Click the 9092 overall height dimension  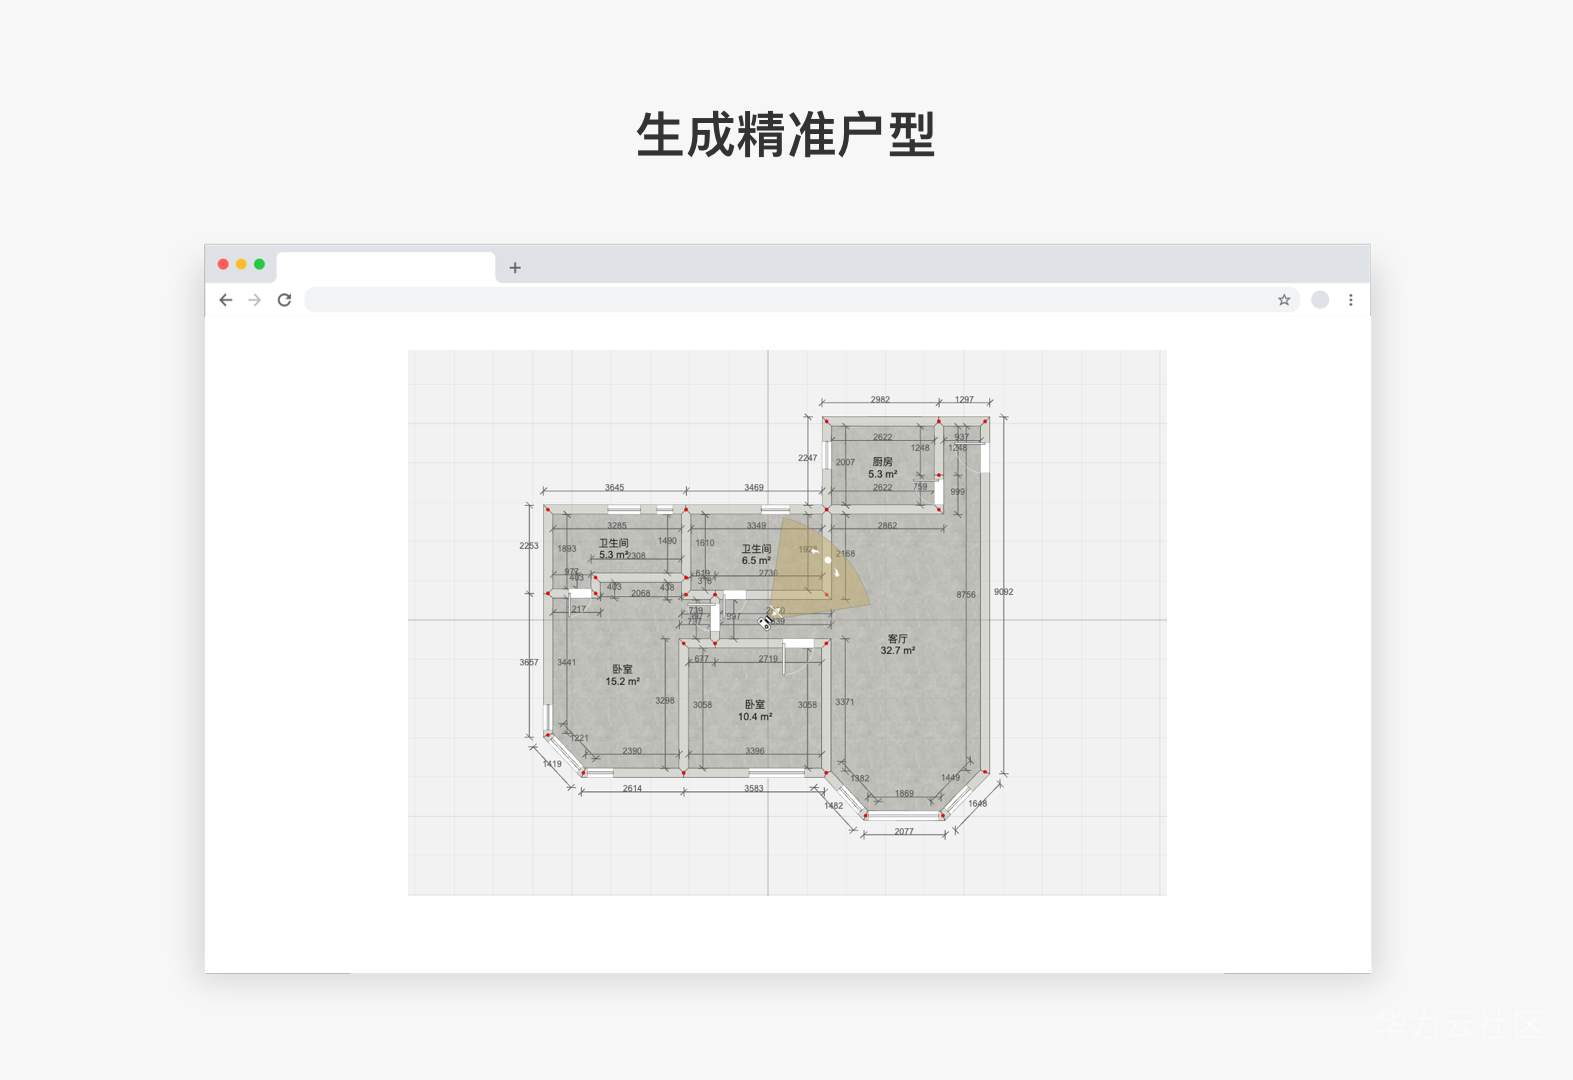(1004, 592)
